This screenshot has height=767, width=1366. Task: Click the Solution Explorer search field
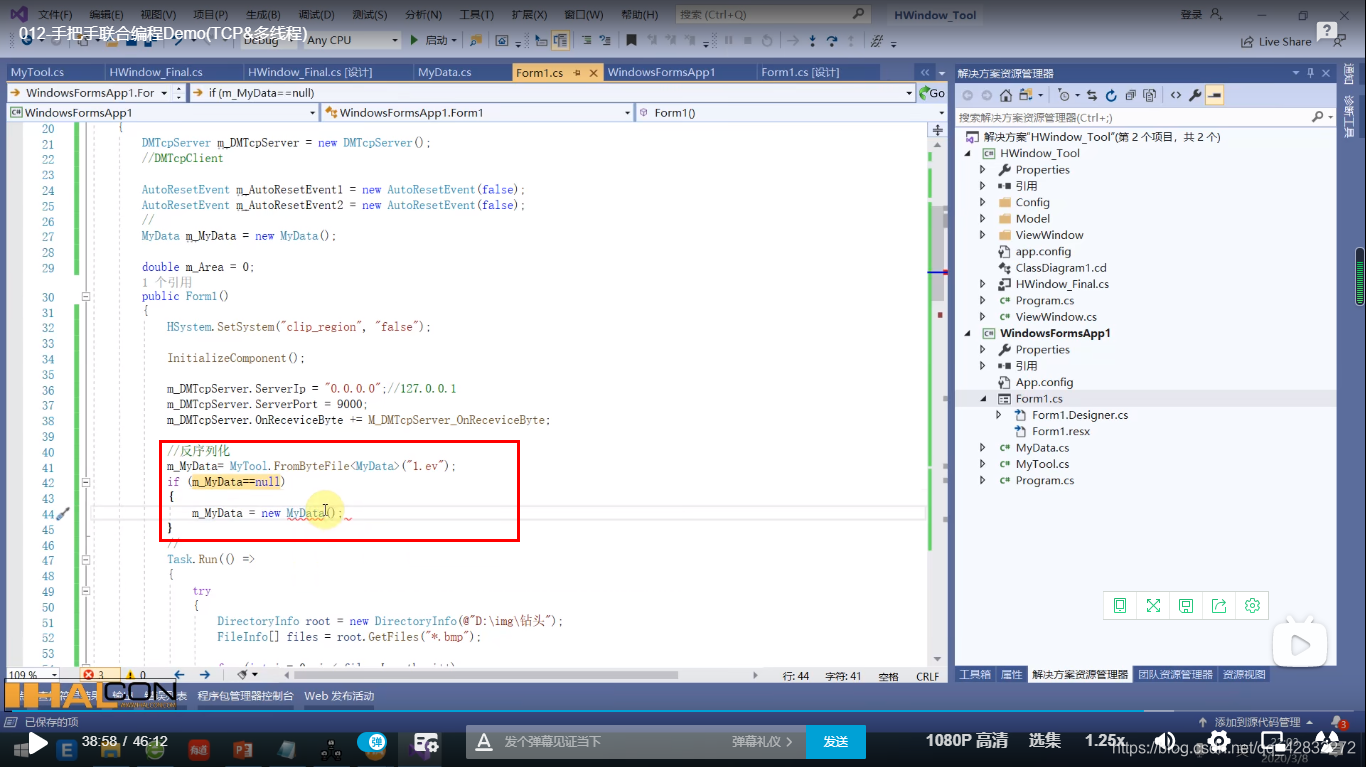1145,117
